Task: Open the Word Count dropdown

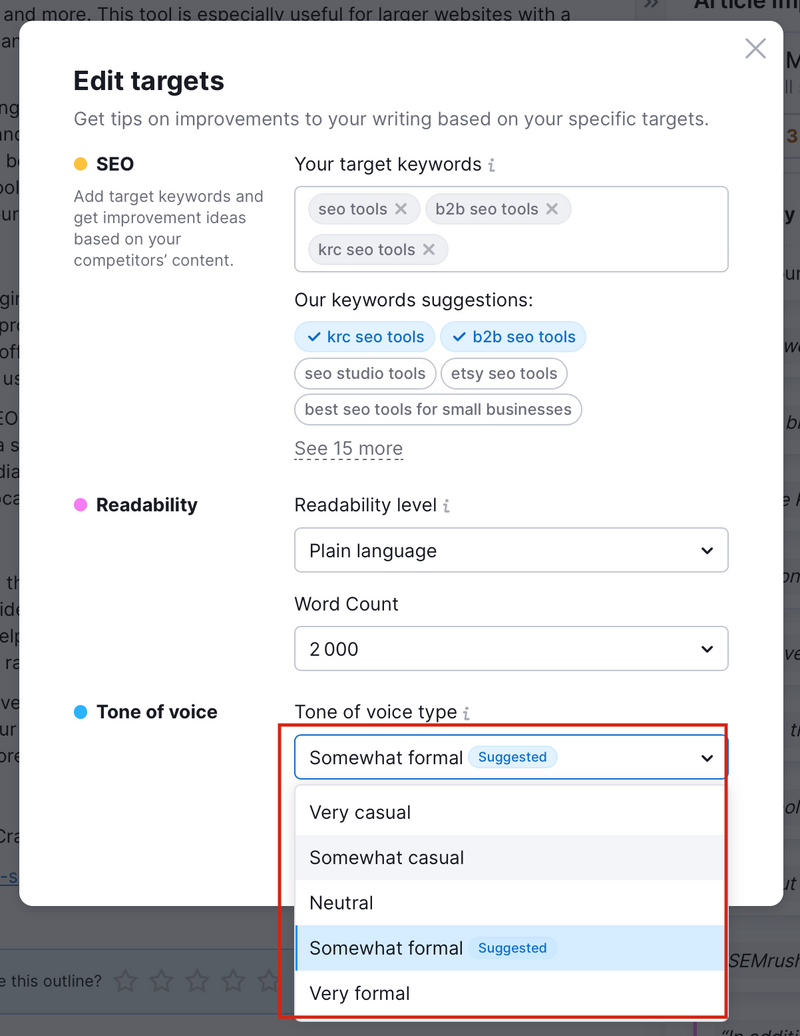Action: click(x=511, y=649)
